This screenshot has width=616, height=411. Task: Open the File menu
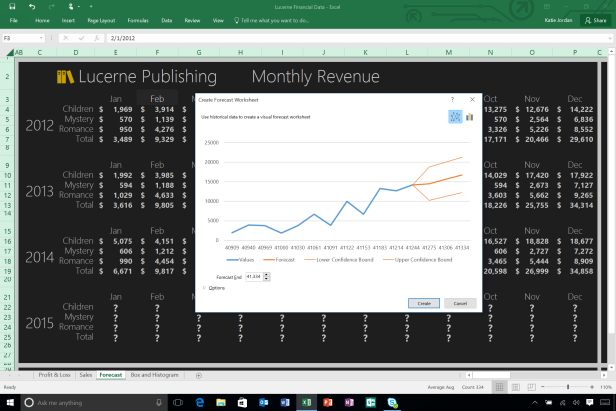13,20
